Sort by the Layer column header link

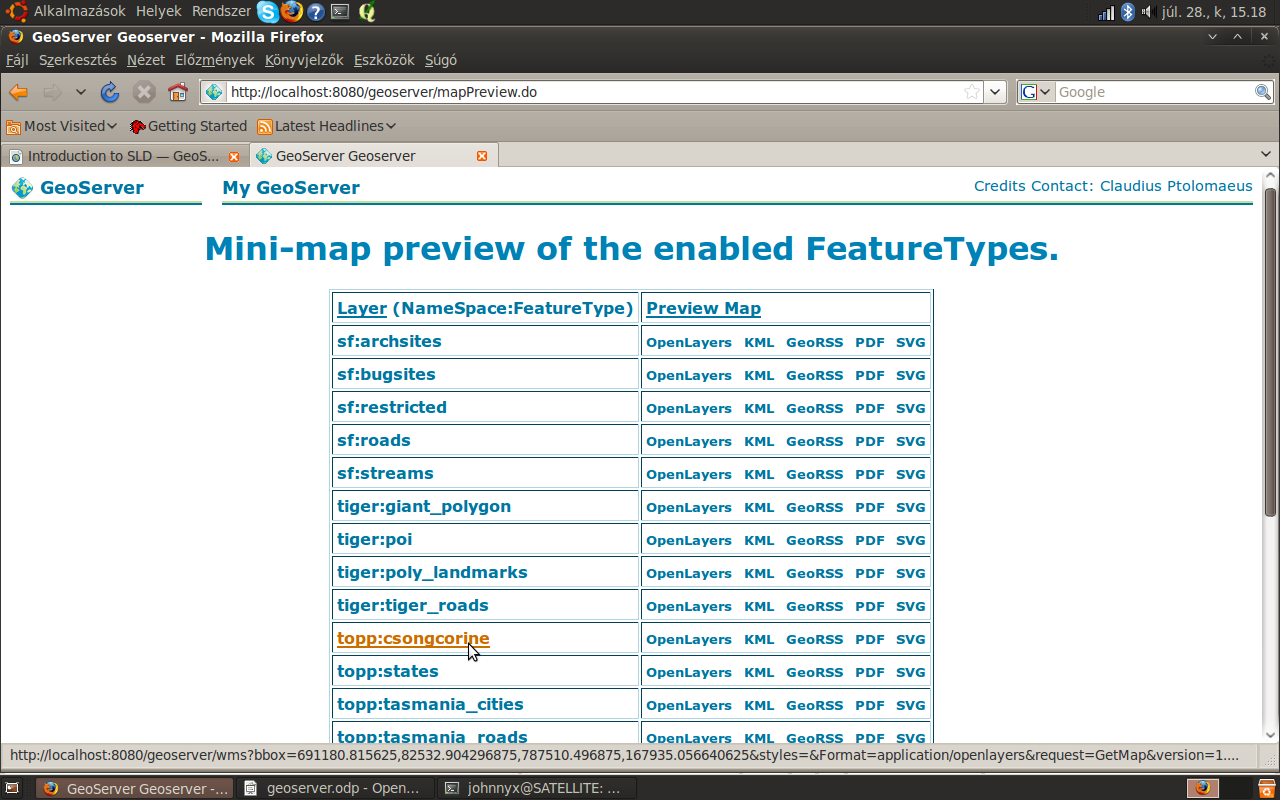[362, 308]
